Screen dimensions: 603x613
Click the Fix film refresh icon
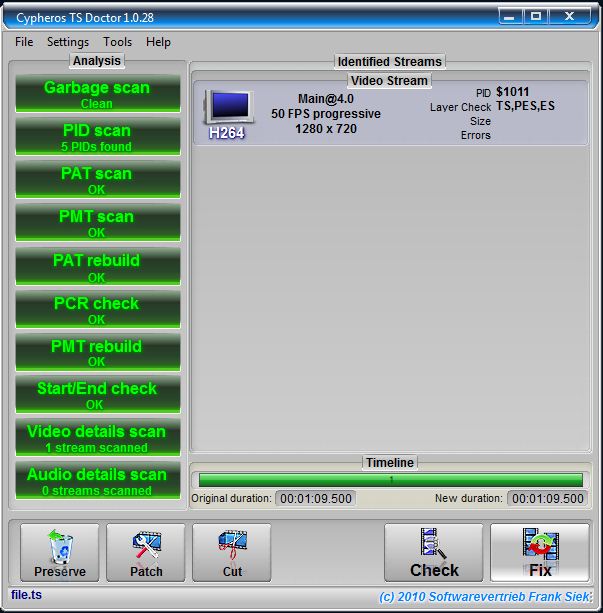(540, 543)
